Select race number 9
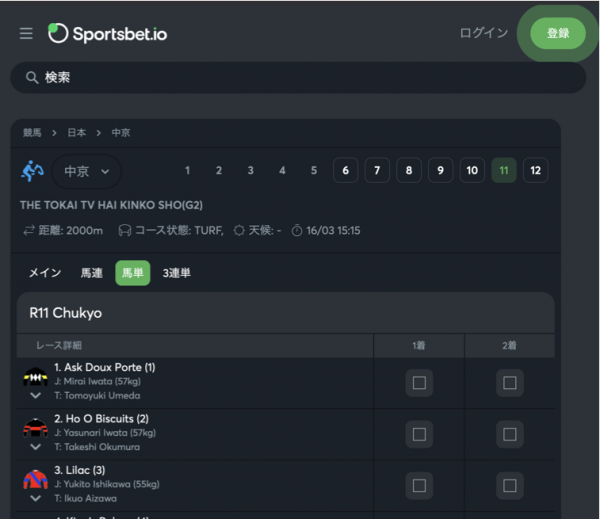Screen dimensions: 600x519 click(440, 170)
